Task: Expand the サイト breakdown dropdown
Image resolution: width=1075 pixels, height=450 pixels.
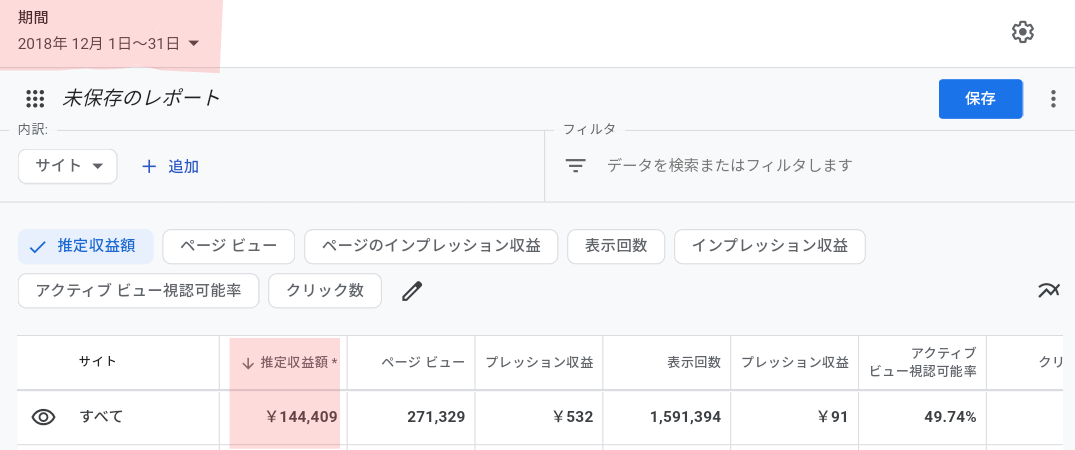Action: [x=68, y=166]
